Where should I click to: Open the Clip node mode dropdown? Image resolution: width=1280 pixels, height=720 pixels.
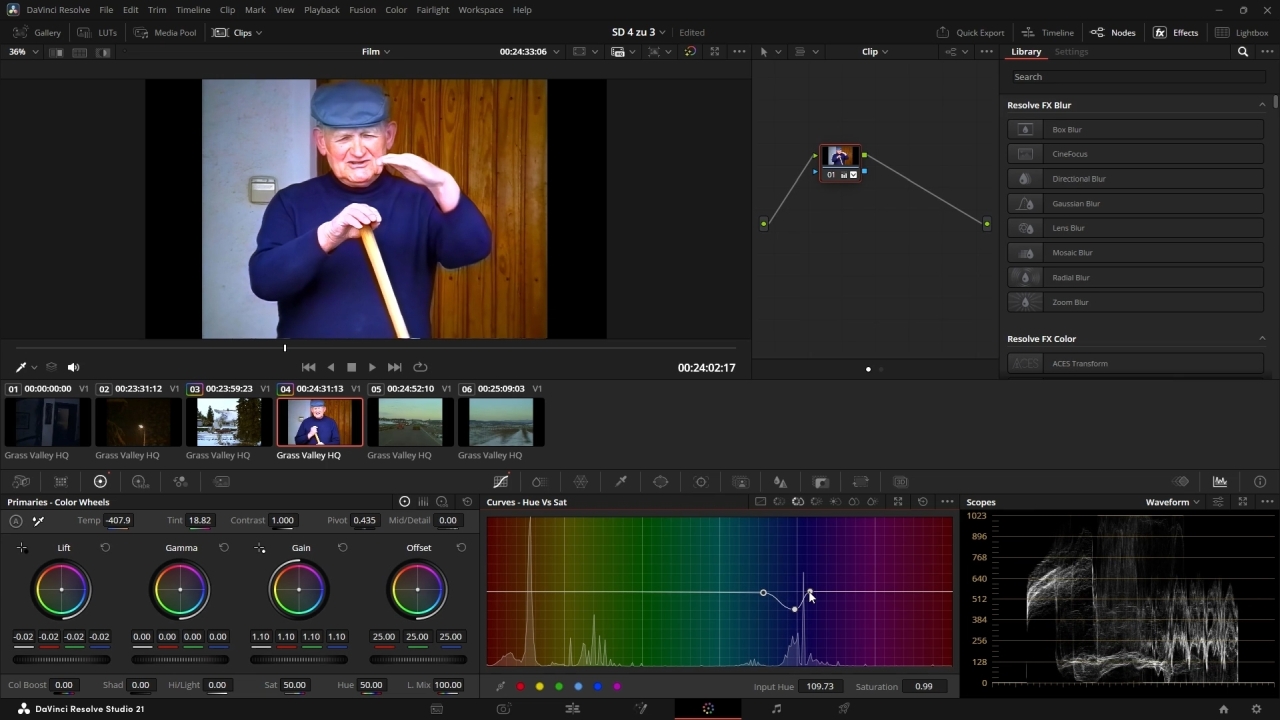tap(875, 51)
